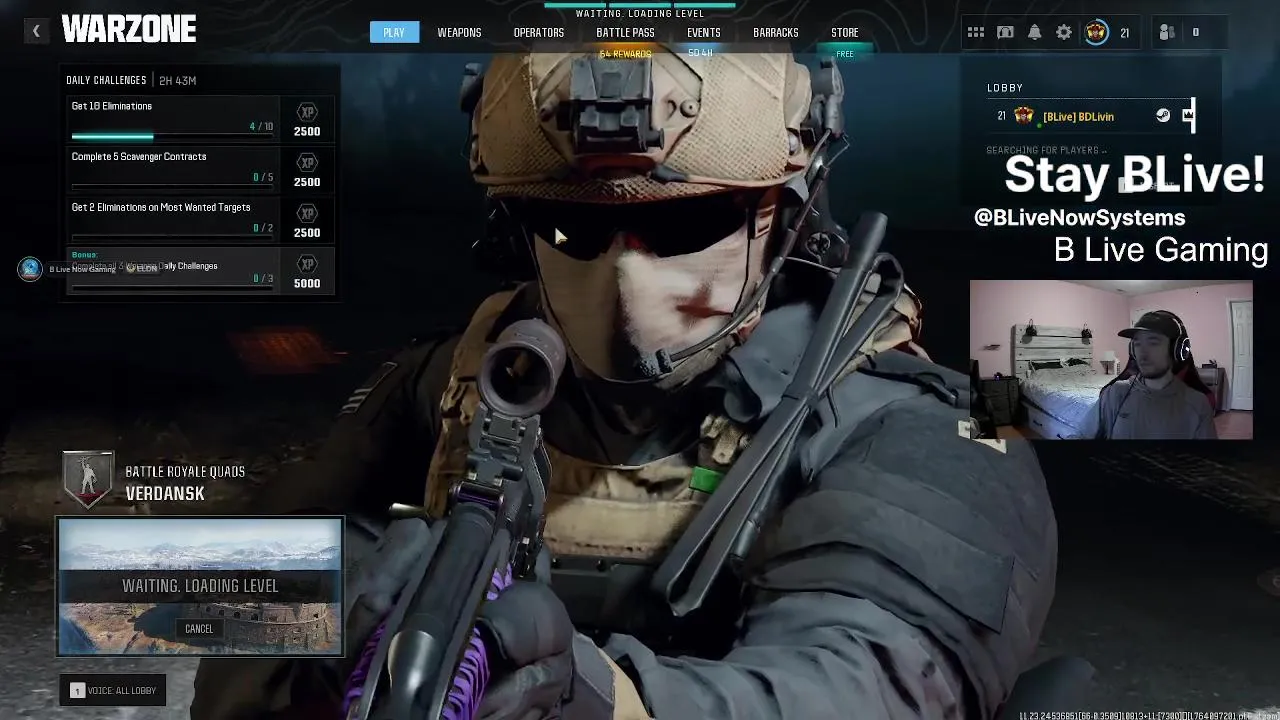Cancel the matchmaking search

pos(199,628)
